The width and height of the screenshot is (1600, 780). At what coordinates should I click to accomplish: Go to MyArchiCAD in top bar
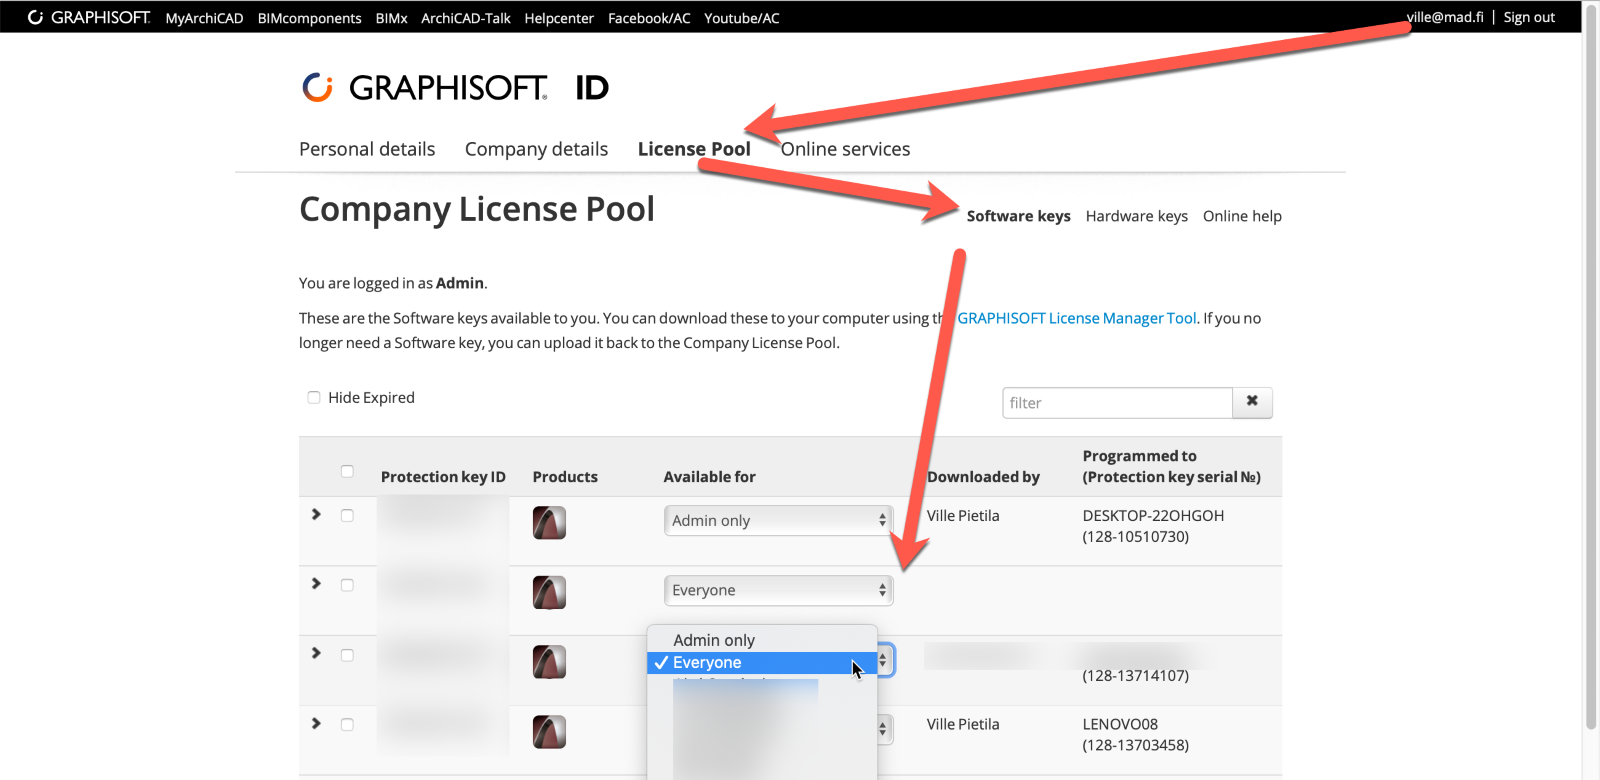[204, 18]
